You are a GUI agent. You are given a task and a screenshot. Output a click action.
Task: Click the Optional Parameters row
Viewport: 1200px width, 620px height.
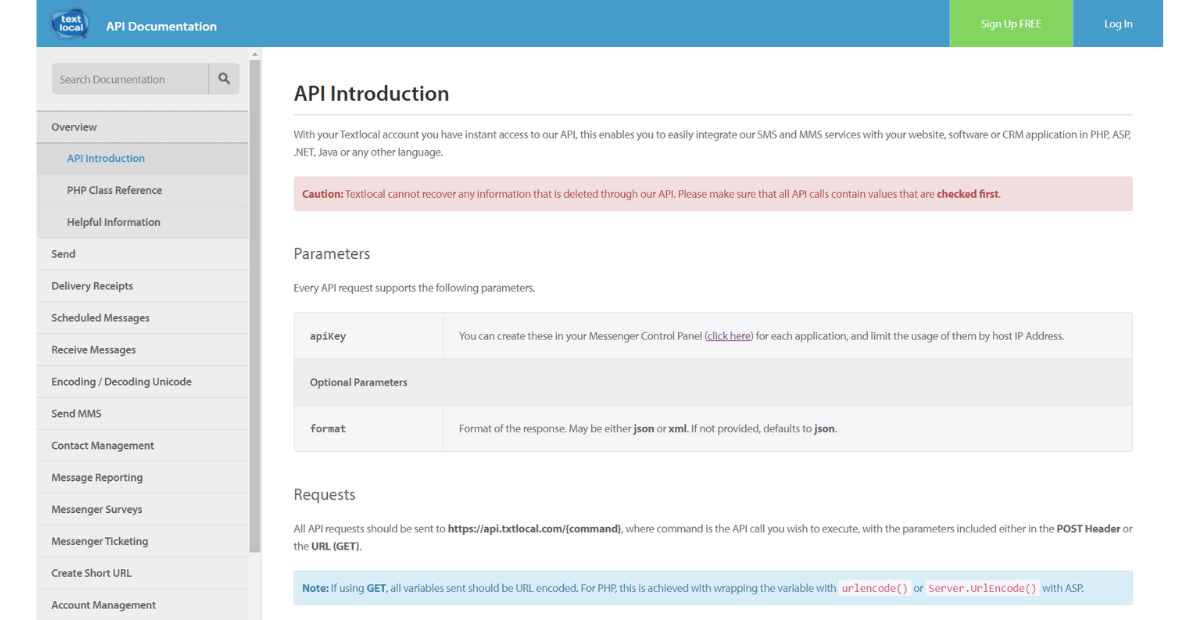pos(713,382)
